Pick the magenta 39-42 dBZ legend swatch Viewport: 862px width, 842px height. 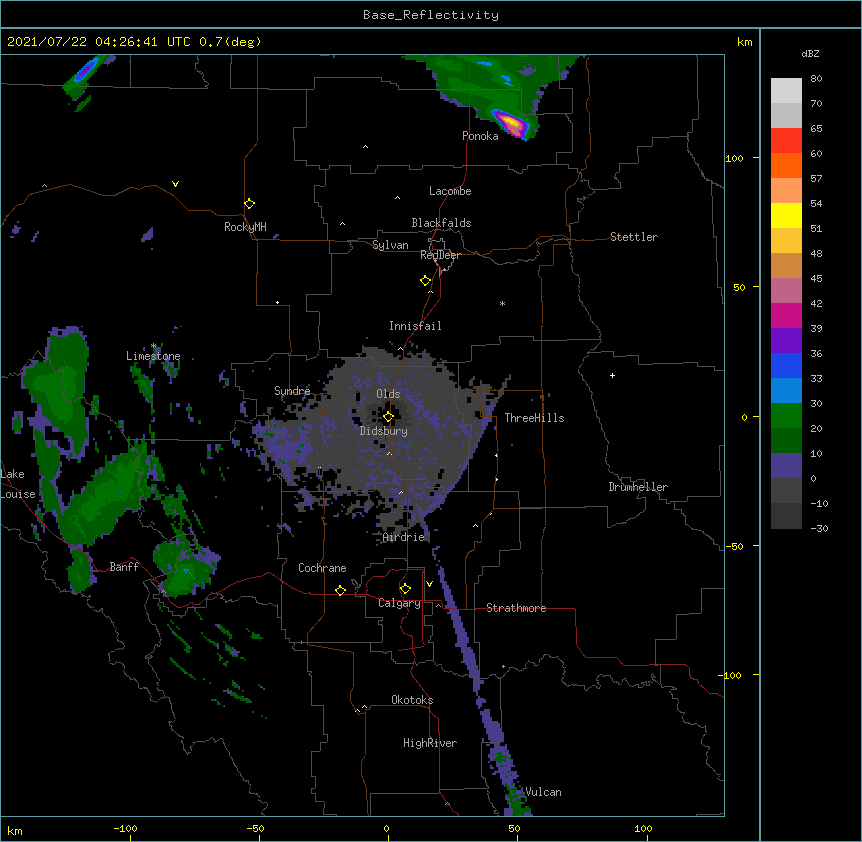(x=786, y=315)
